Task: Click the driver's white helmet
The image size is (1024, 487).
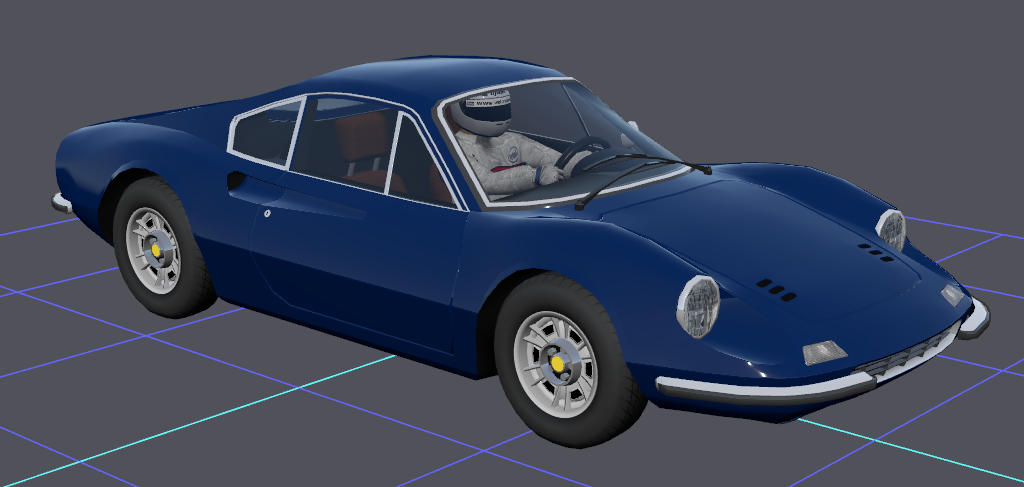Action: pyautogui.click(x=483, y=111)
